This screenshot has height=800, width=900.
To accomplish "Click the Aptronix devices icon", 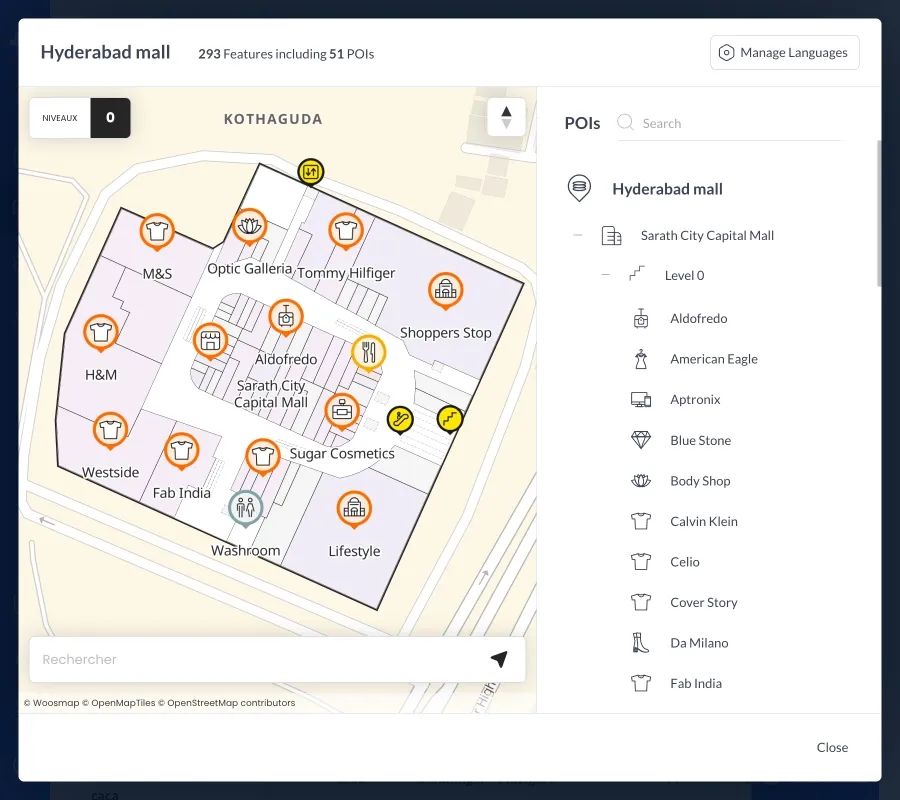I will coord(641,399).
